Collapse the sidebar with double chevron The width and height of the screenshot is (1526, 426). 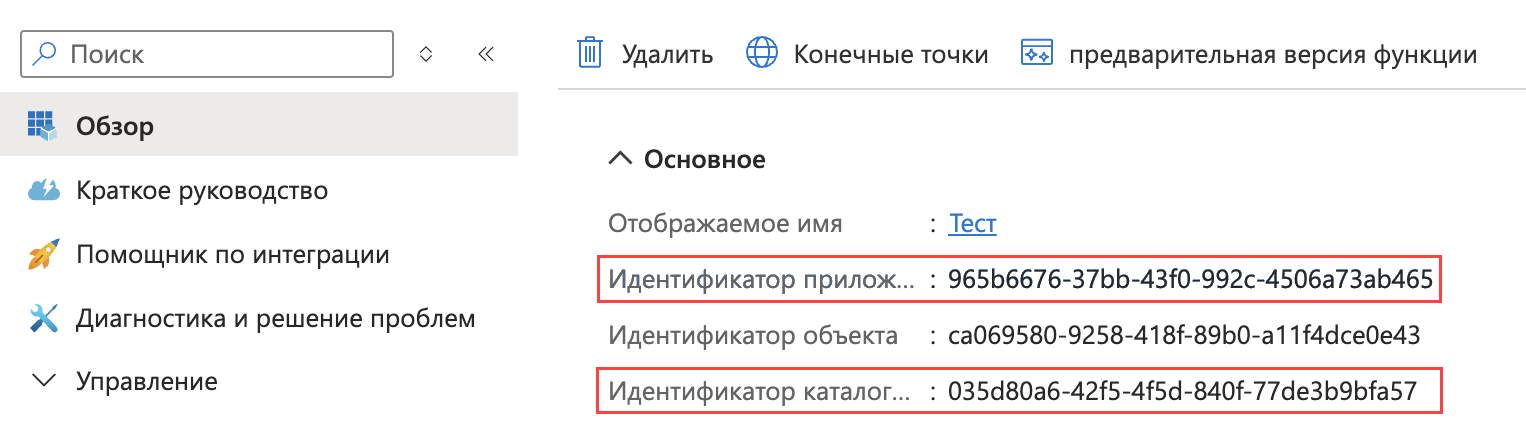tap(487, 54)
